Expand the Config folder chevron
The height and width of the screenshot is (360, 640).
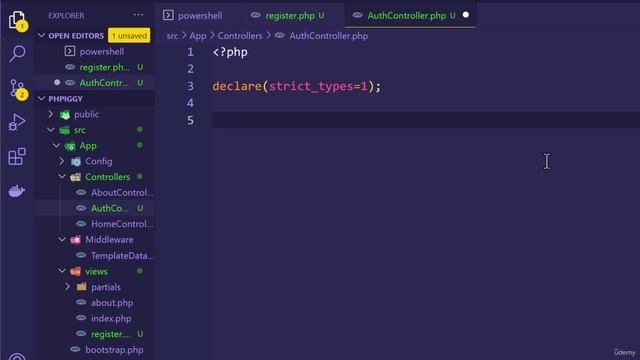pyautogui.click(x=62, y=161)
